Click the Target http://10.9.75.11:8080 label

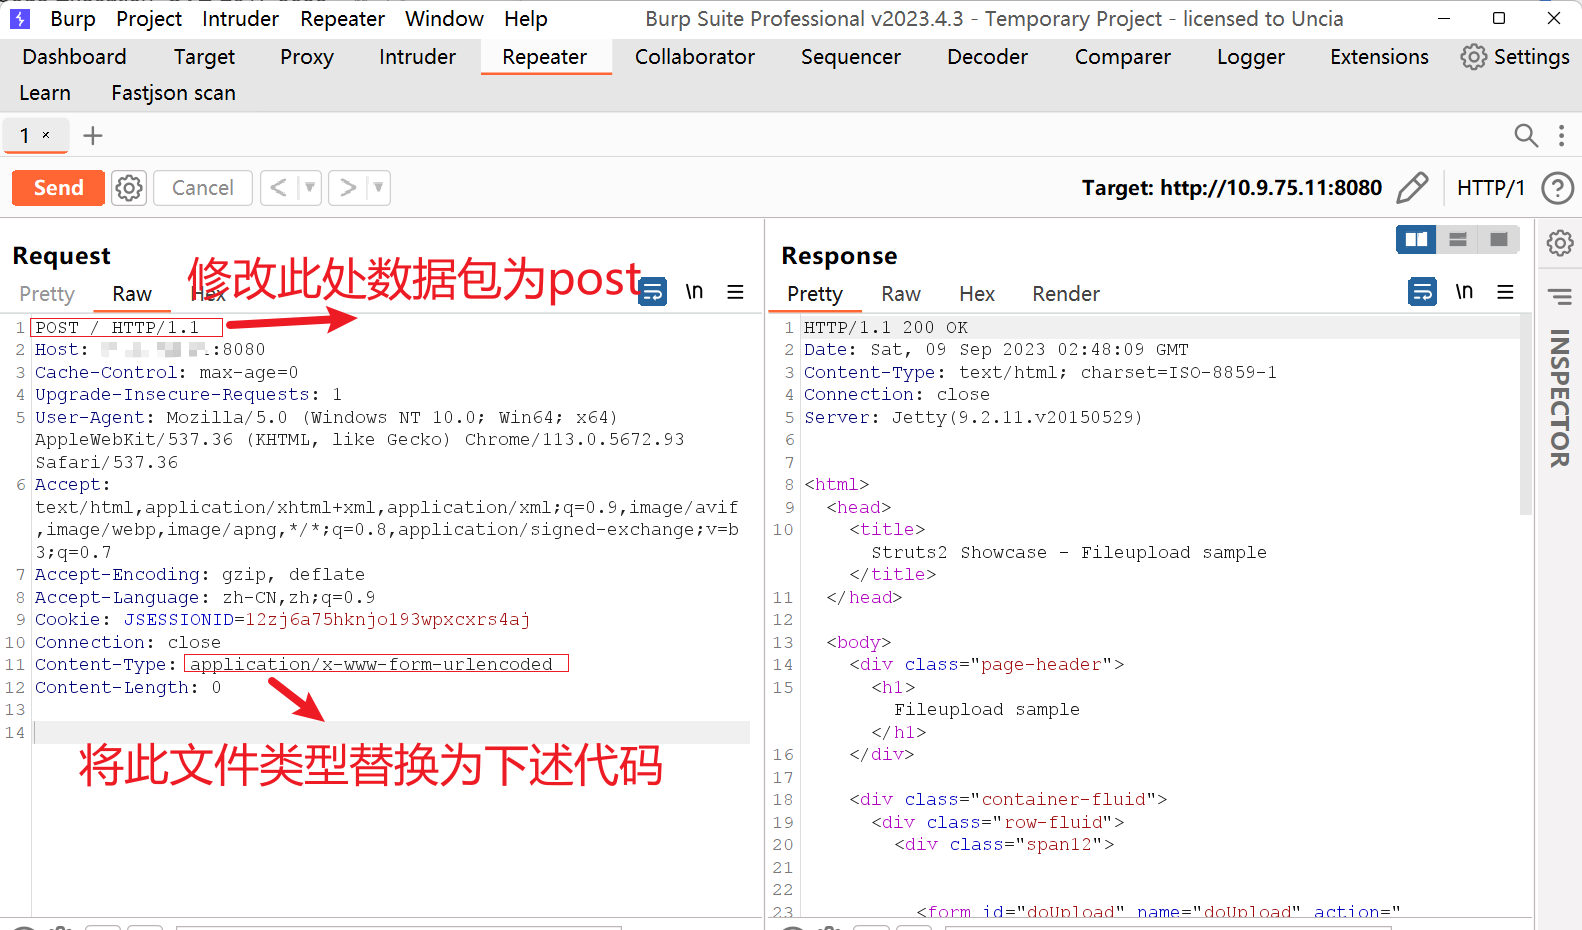(1232, 188)
